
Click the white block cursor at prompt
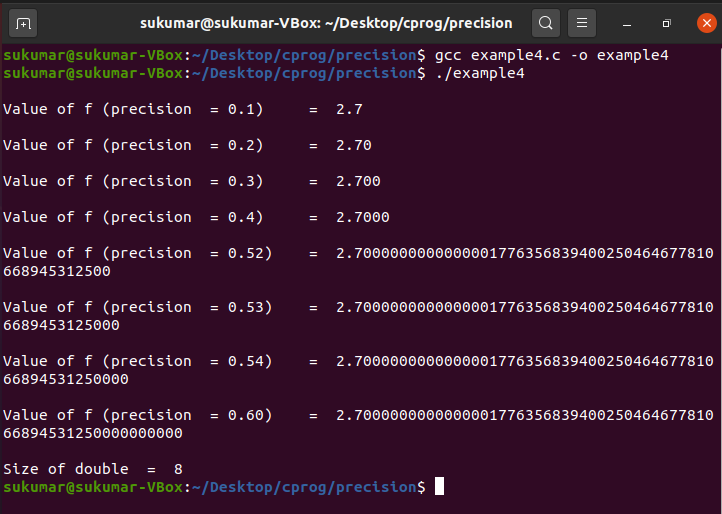[439, 487]
